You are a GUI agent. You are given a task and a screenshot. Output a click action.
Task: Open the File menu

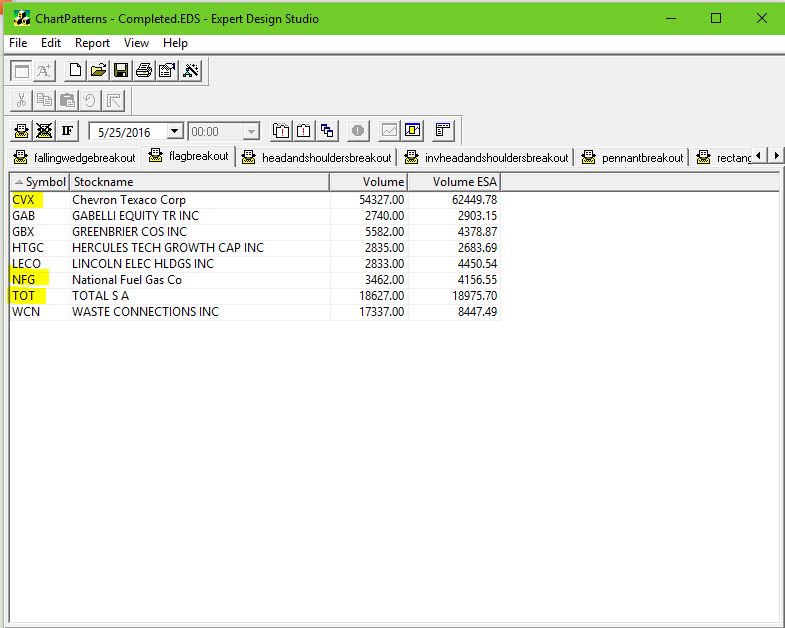click(x=18, y=43)
